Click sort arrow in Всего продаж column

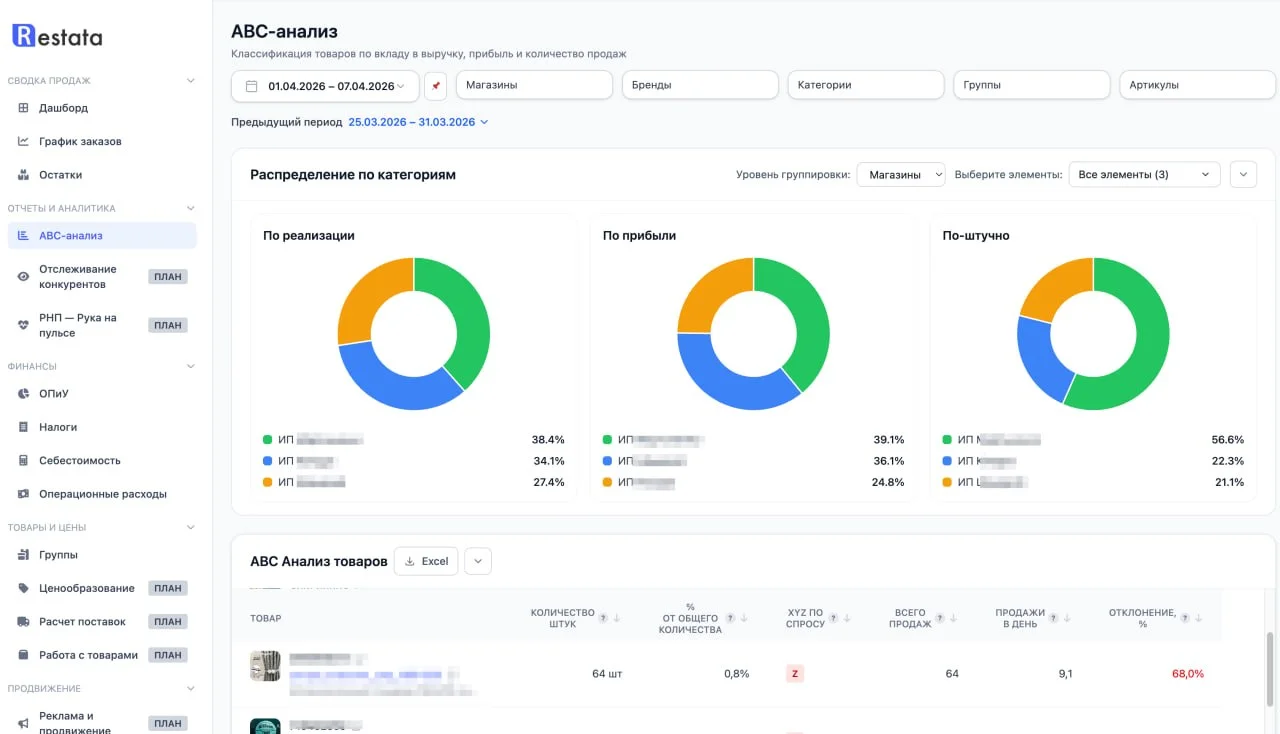[x=953, y=619]
